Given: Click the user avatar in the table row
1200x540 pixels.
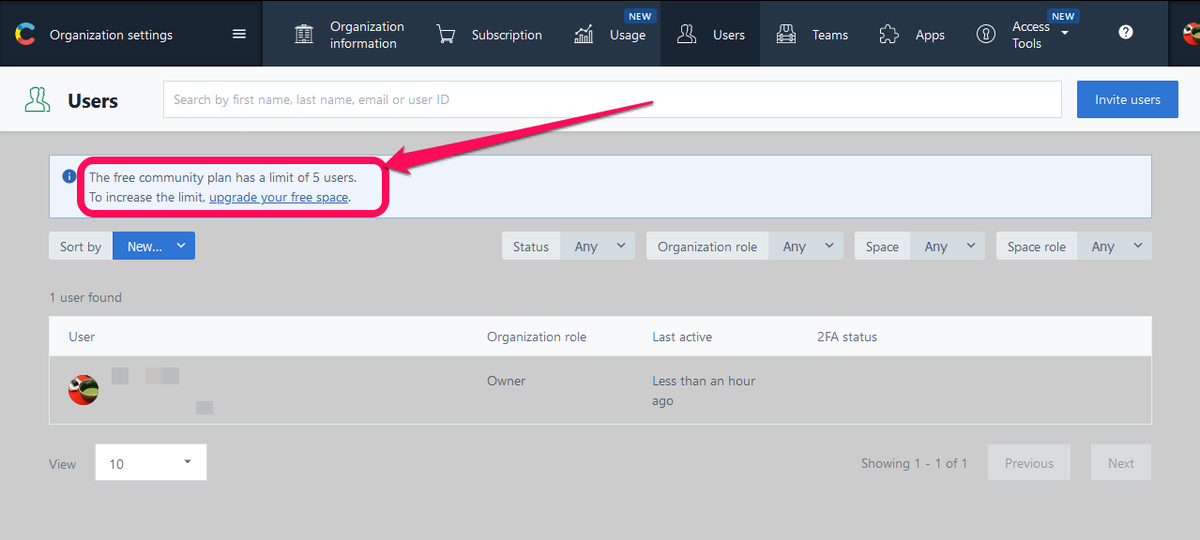Looking at the screenshot, I should 83,390.
